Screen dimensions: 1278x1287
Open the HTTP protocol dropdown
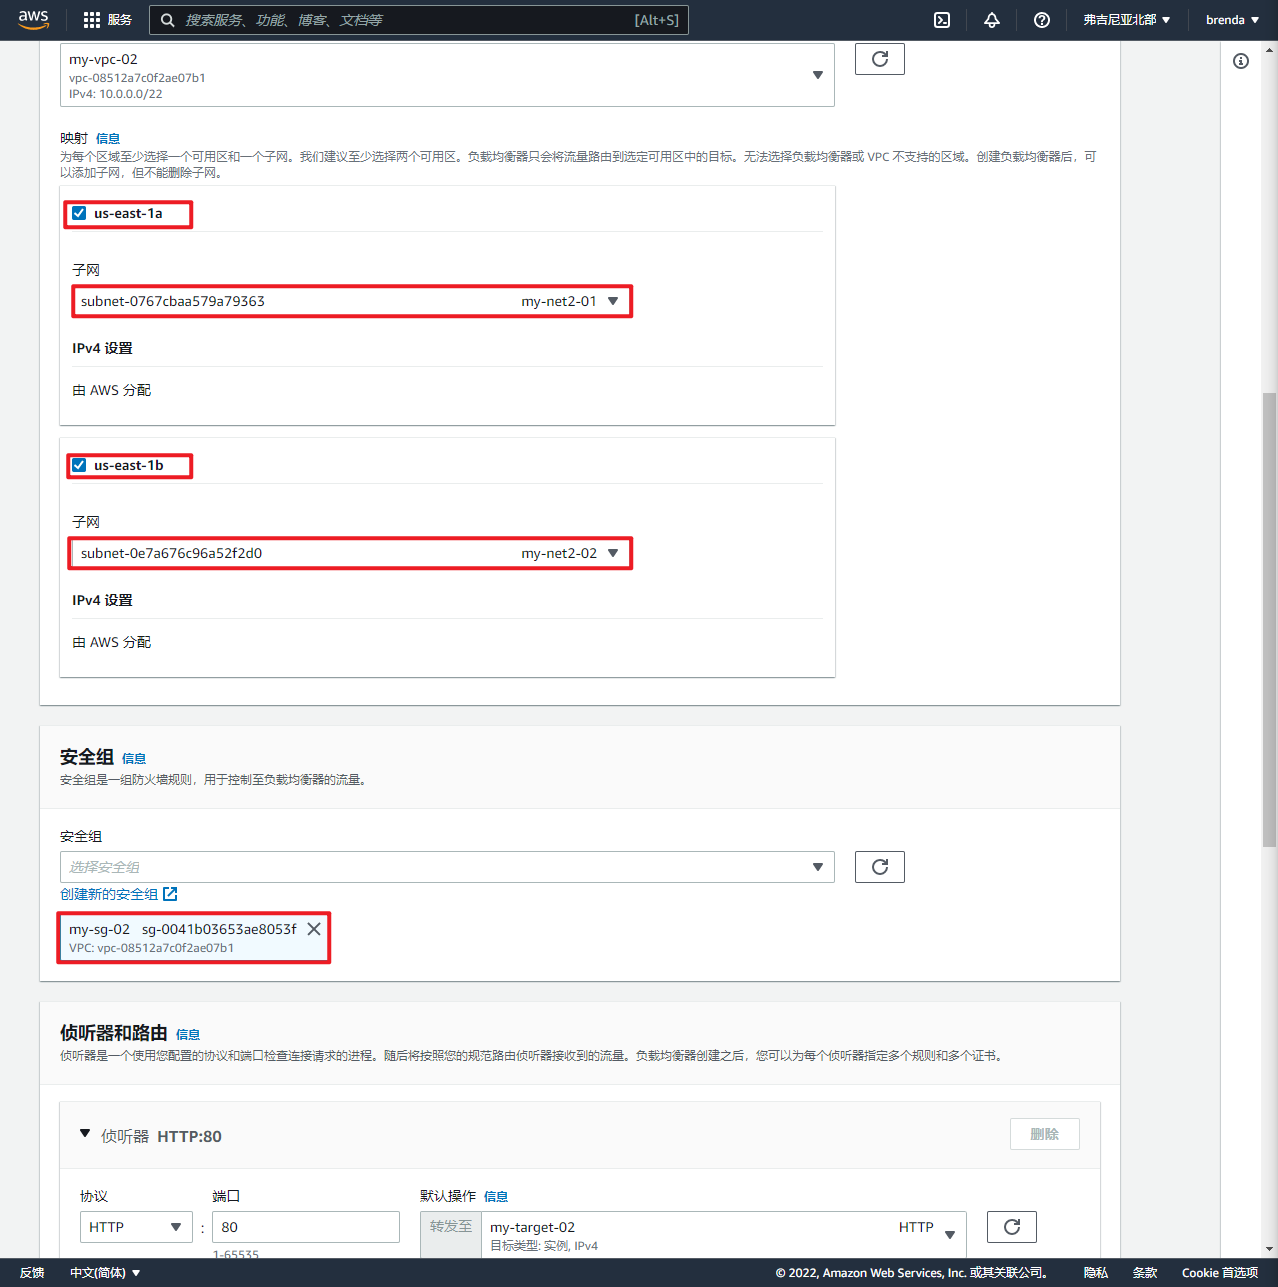136,1227
